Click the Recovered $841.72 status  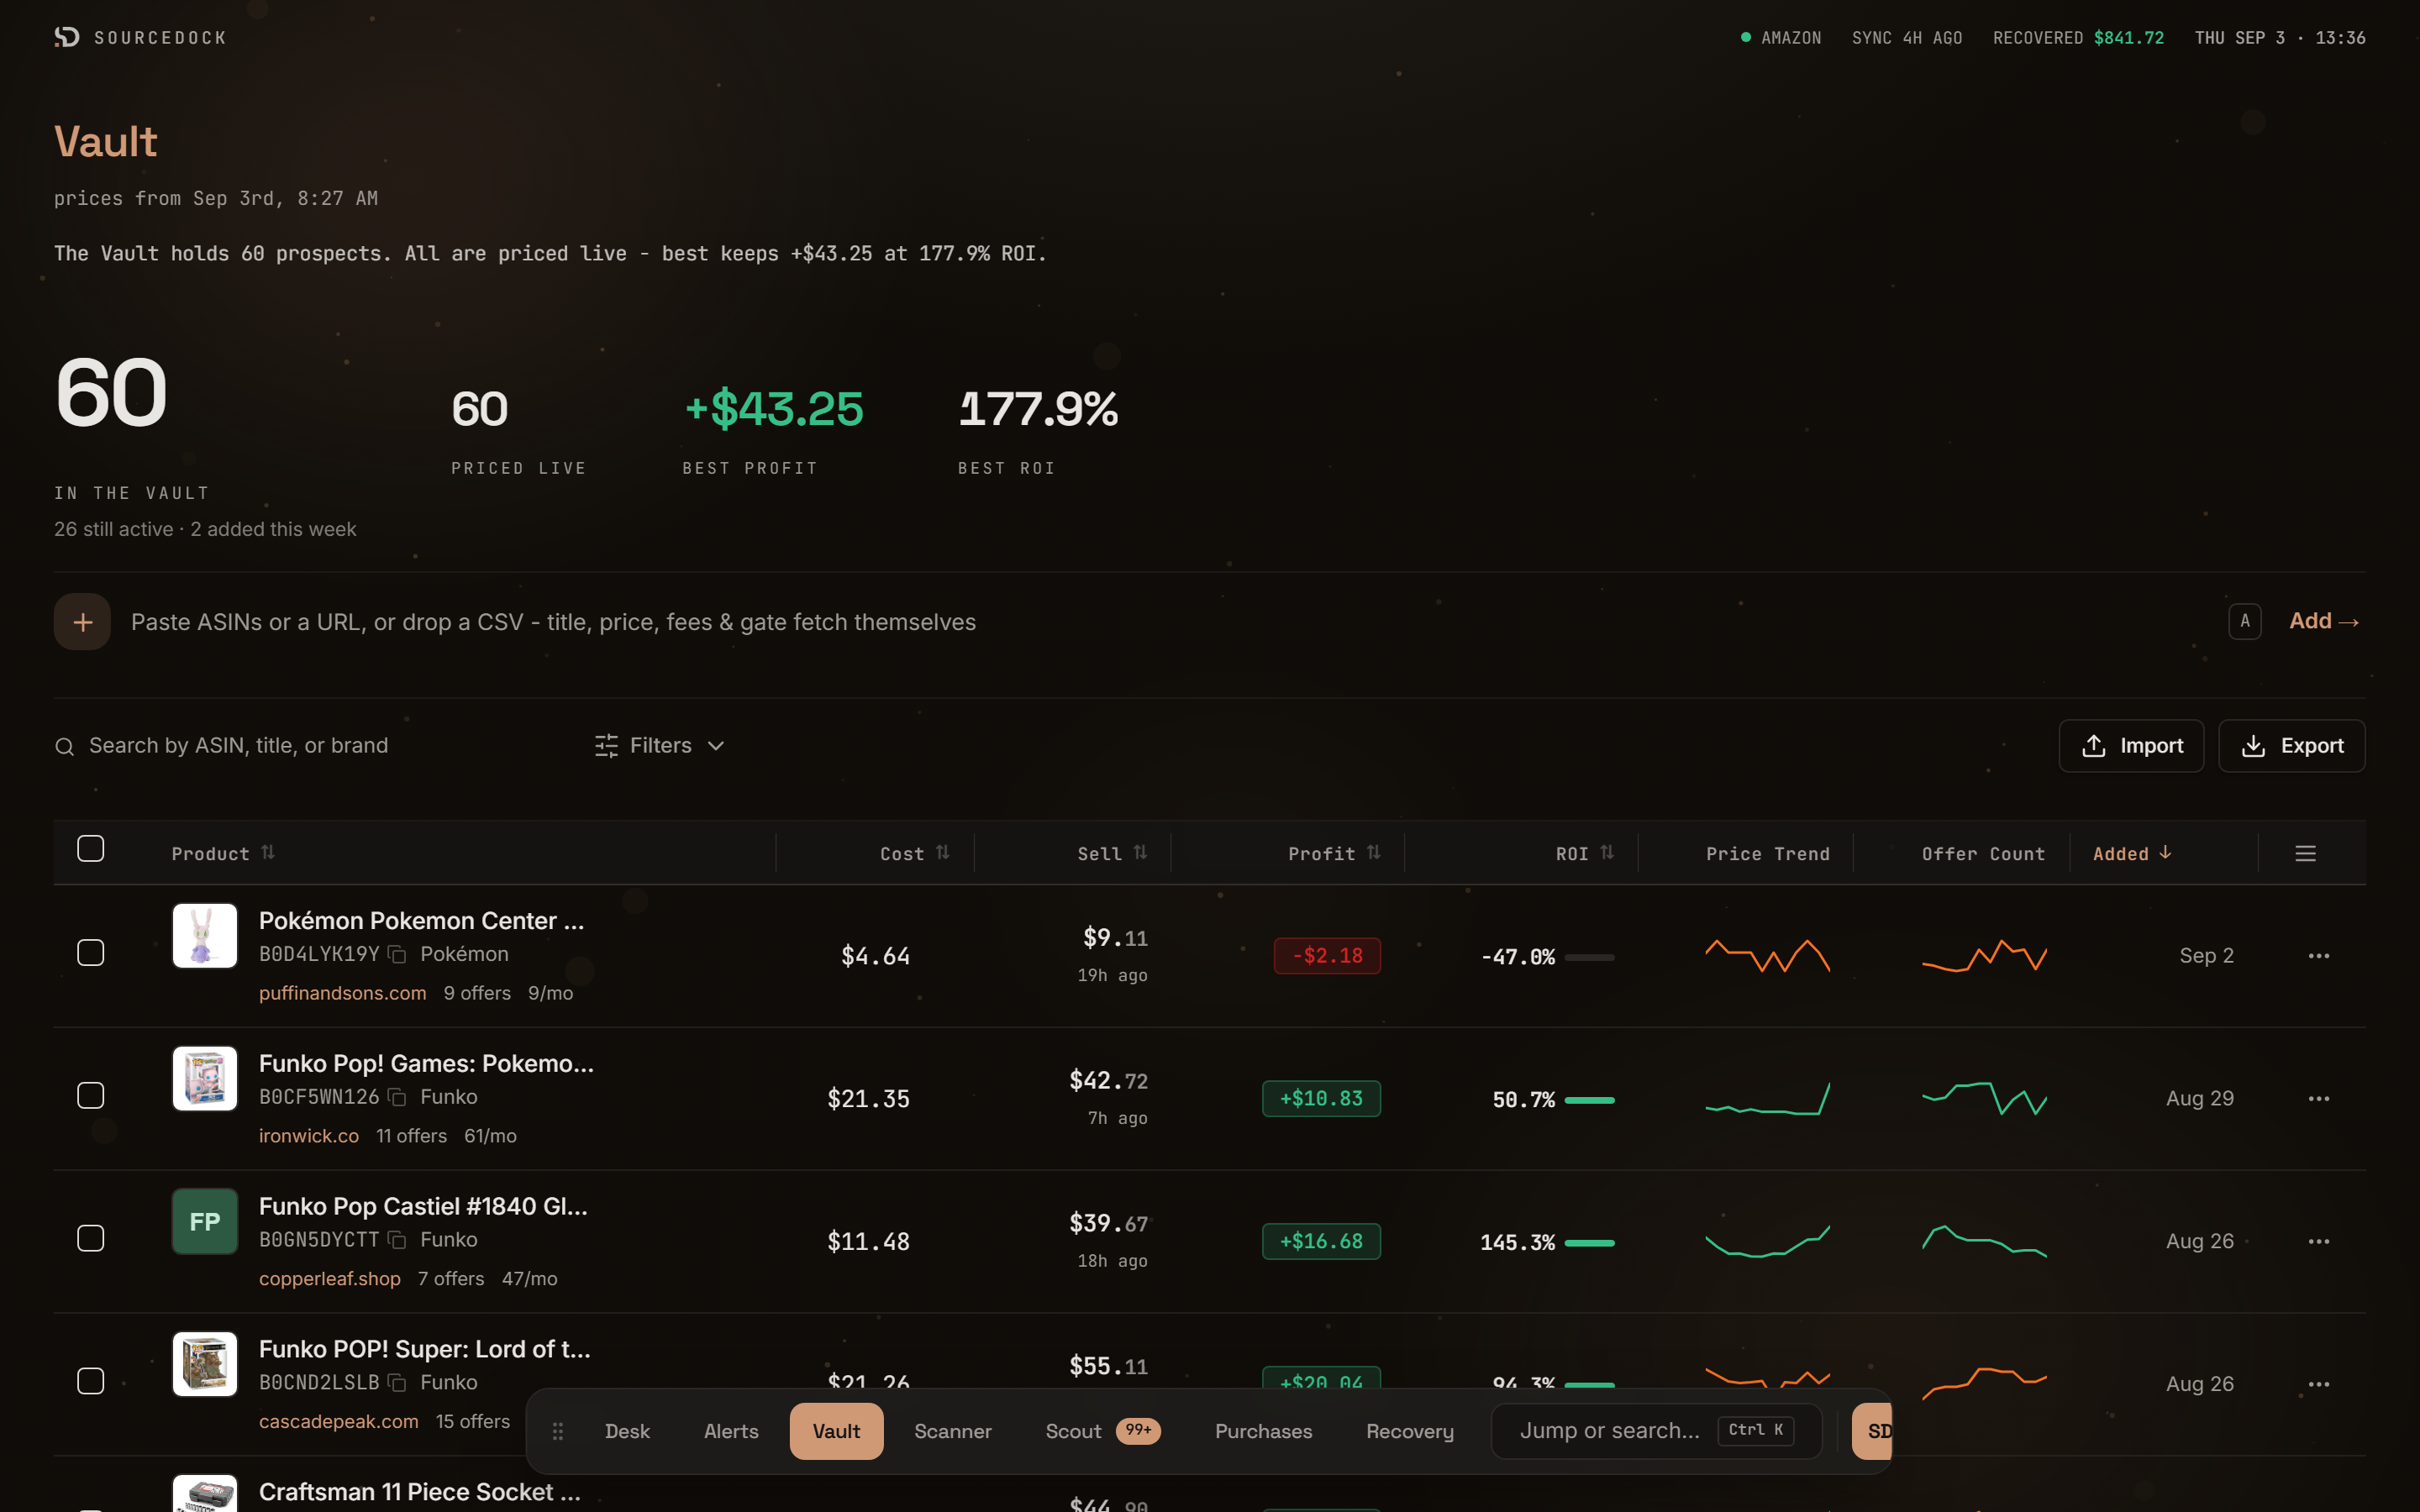[x=2078, y=38]
